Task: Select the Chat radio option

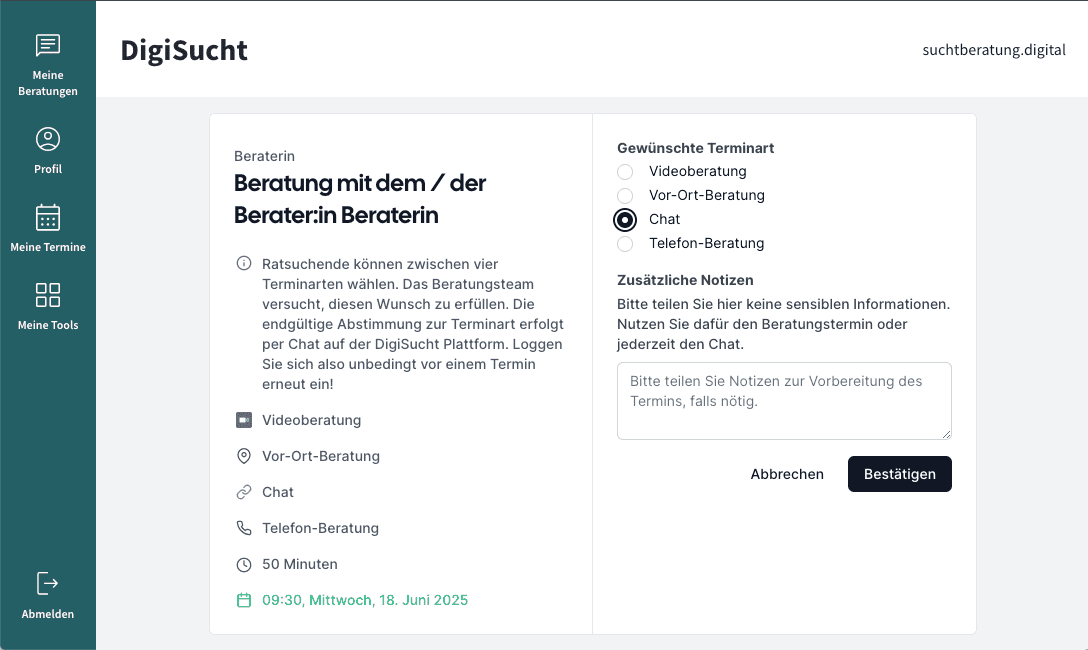Action: click(x=625, y=220)
